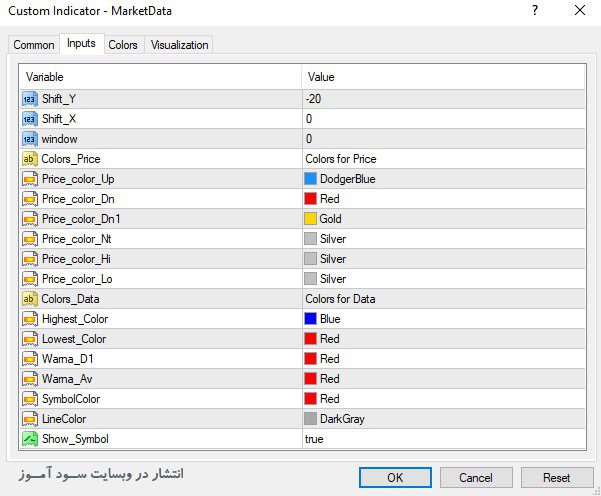Select the SymbolColor variable name
601x496 pixels.
pyautogui.click(x=71, y=399)
